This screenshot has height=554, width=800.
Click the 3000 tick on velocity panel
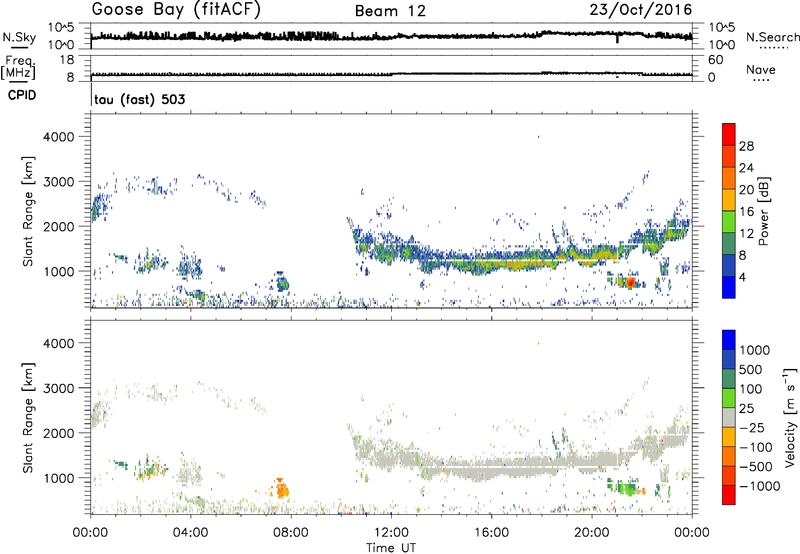(58, 388)
